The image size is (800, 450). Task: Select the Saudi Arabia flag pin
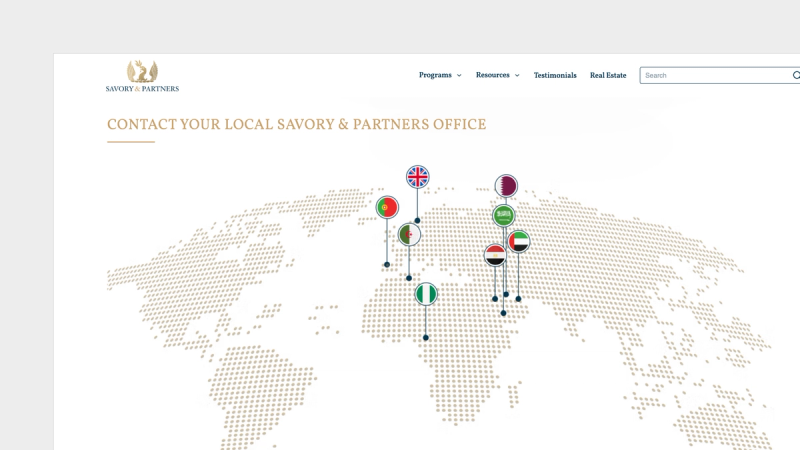[x=504, y=215]
